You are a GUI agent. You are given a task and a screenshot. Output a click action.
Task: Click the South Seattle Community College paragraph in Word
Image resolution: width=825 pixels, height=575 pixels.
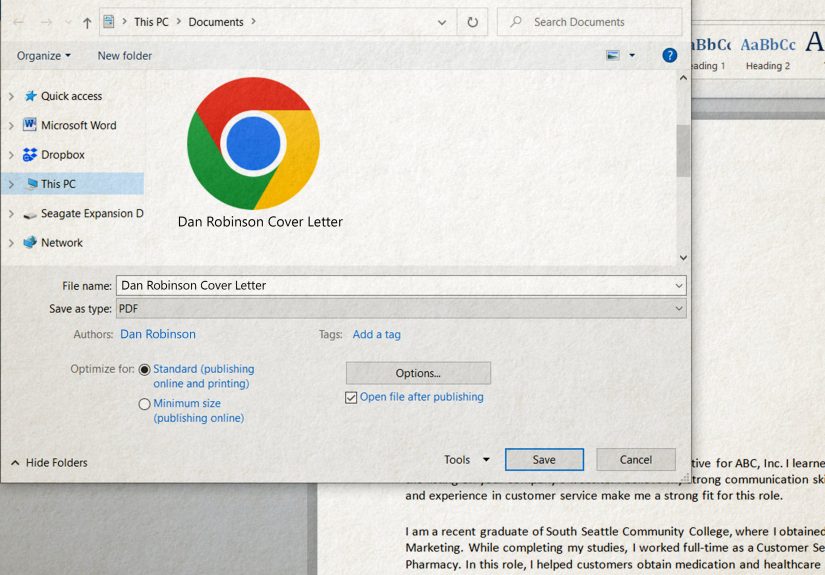pos(615,548)
